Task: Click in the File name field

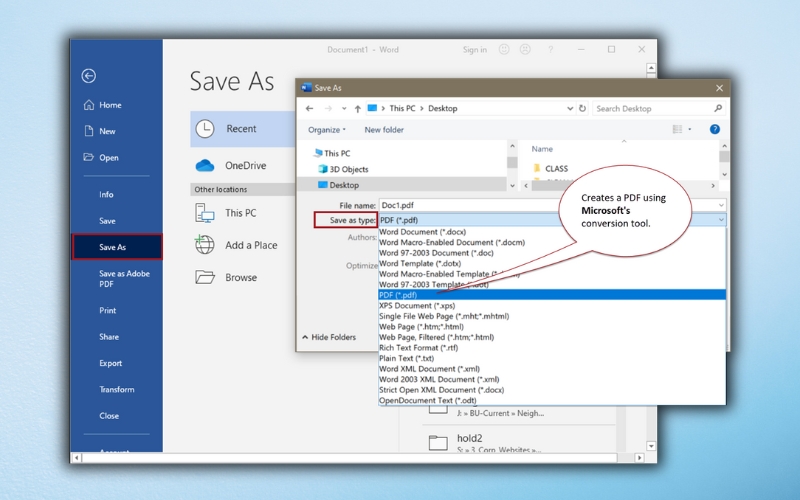Action: (552, 205)
